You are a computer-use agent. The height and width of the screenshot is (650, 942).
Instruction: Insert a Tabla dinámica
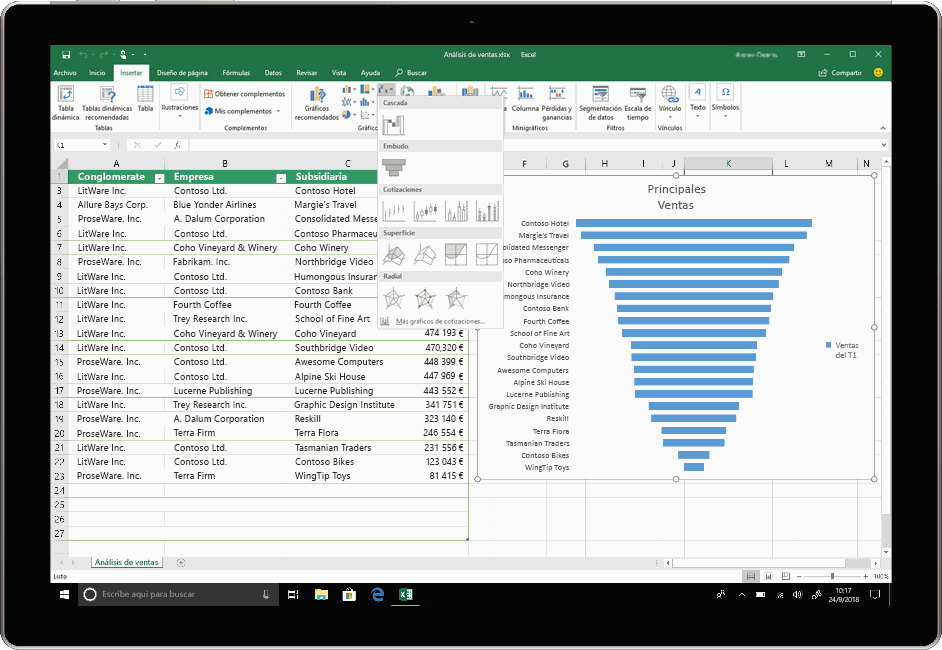[65, 103]
